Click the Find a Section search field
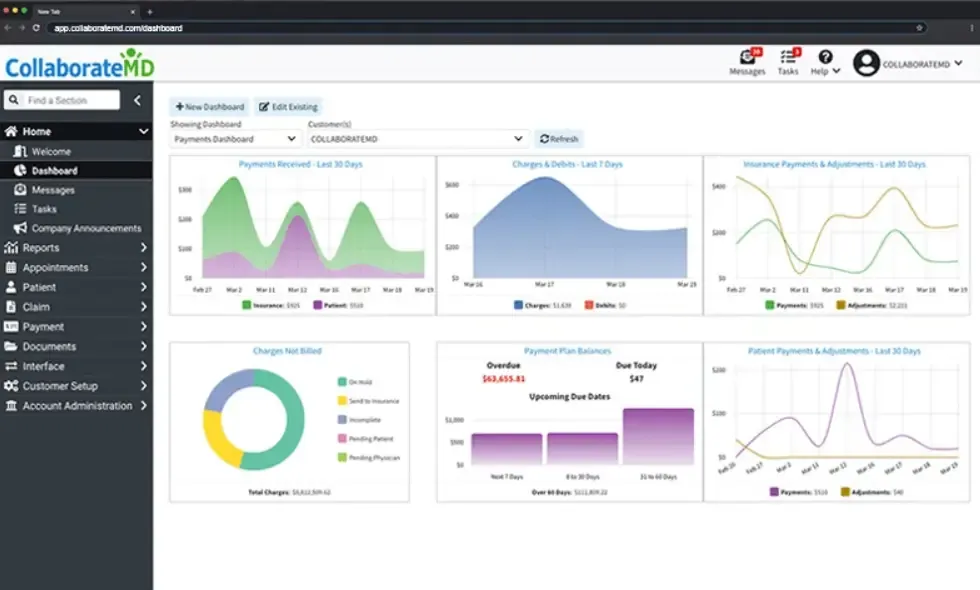This screenshot has width=980, height=590. [x=62, y=100]
